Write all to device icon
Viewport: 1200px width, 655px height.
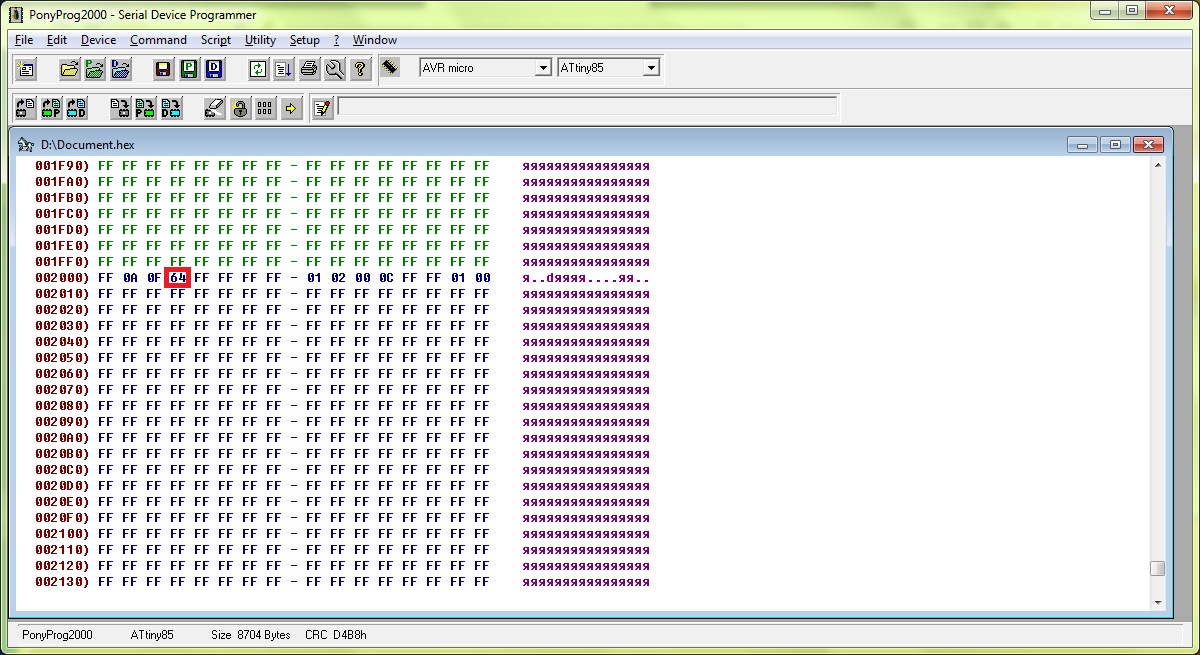click(x=120, y=108)
